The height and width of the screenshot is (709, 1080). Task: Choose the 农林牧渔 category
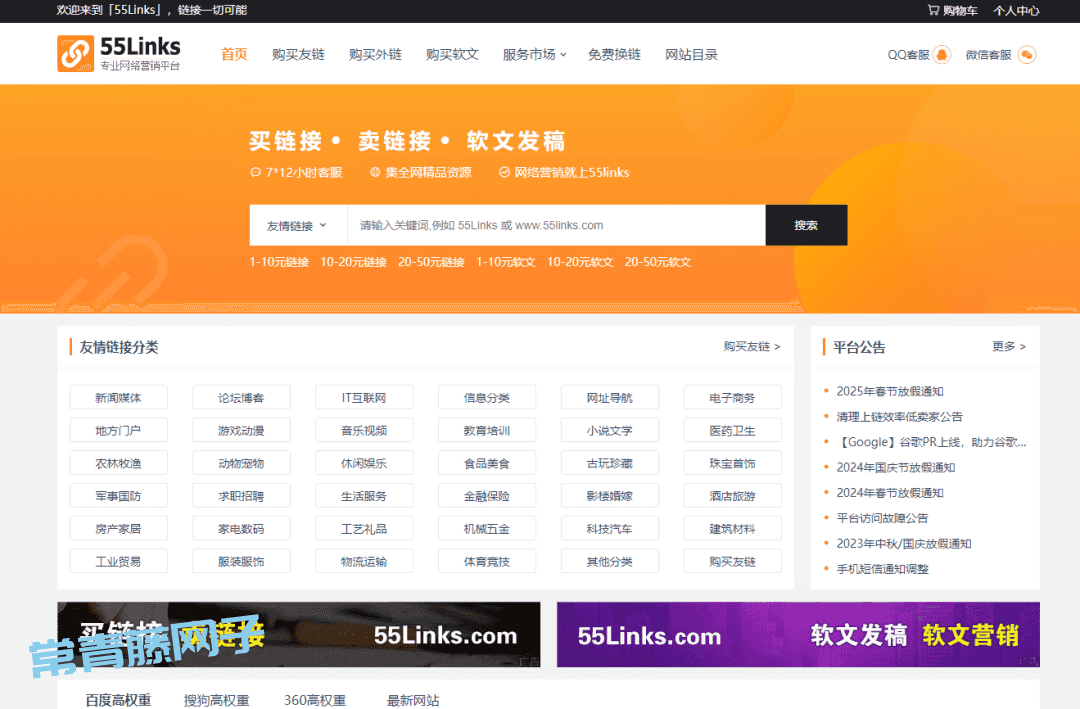coord(118,463)
